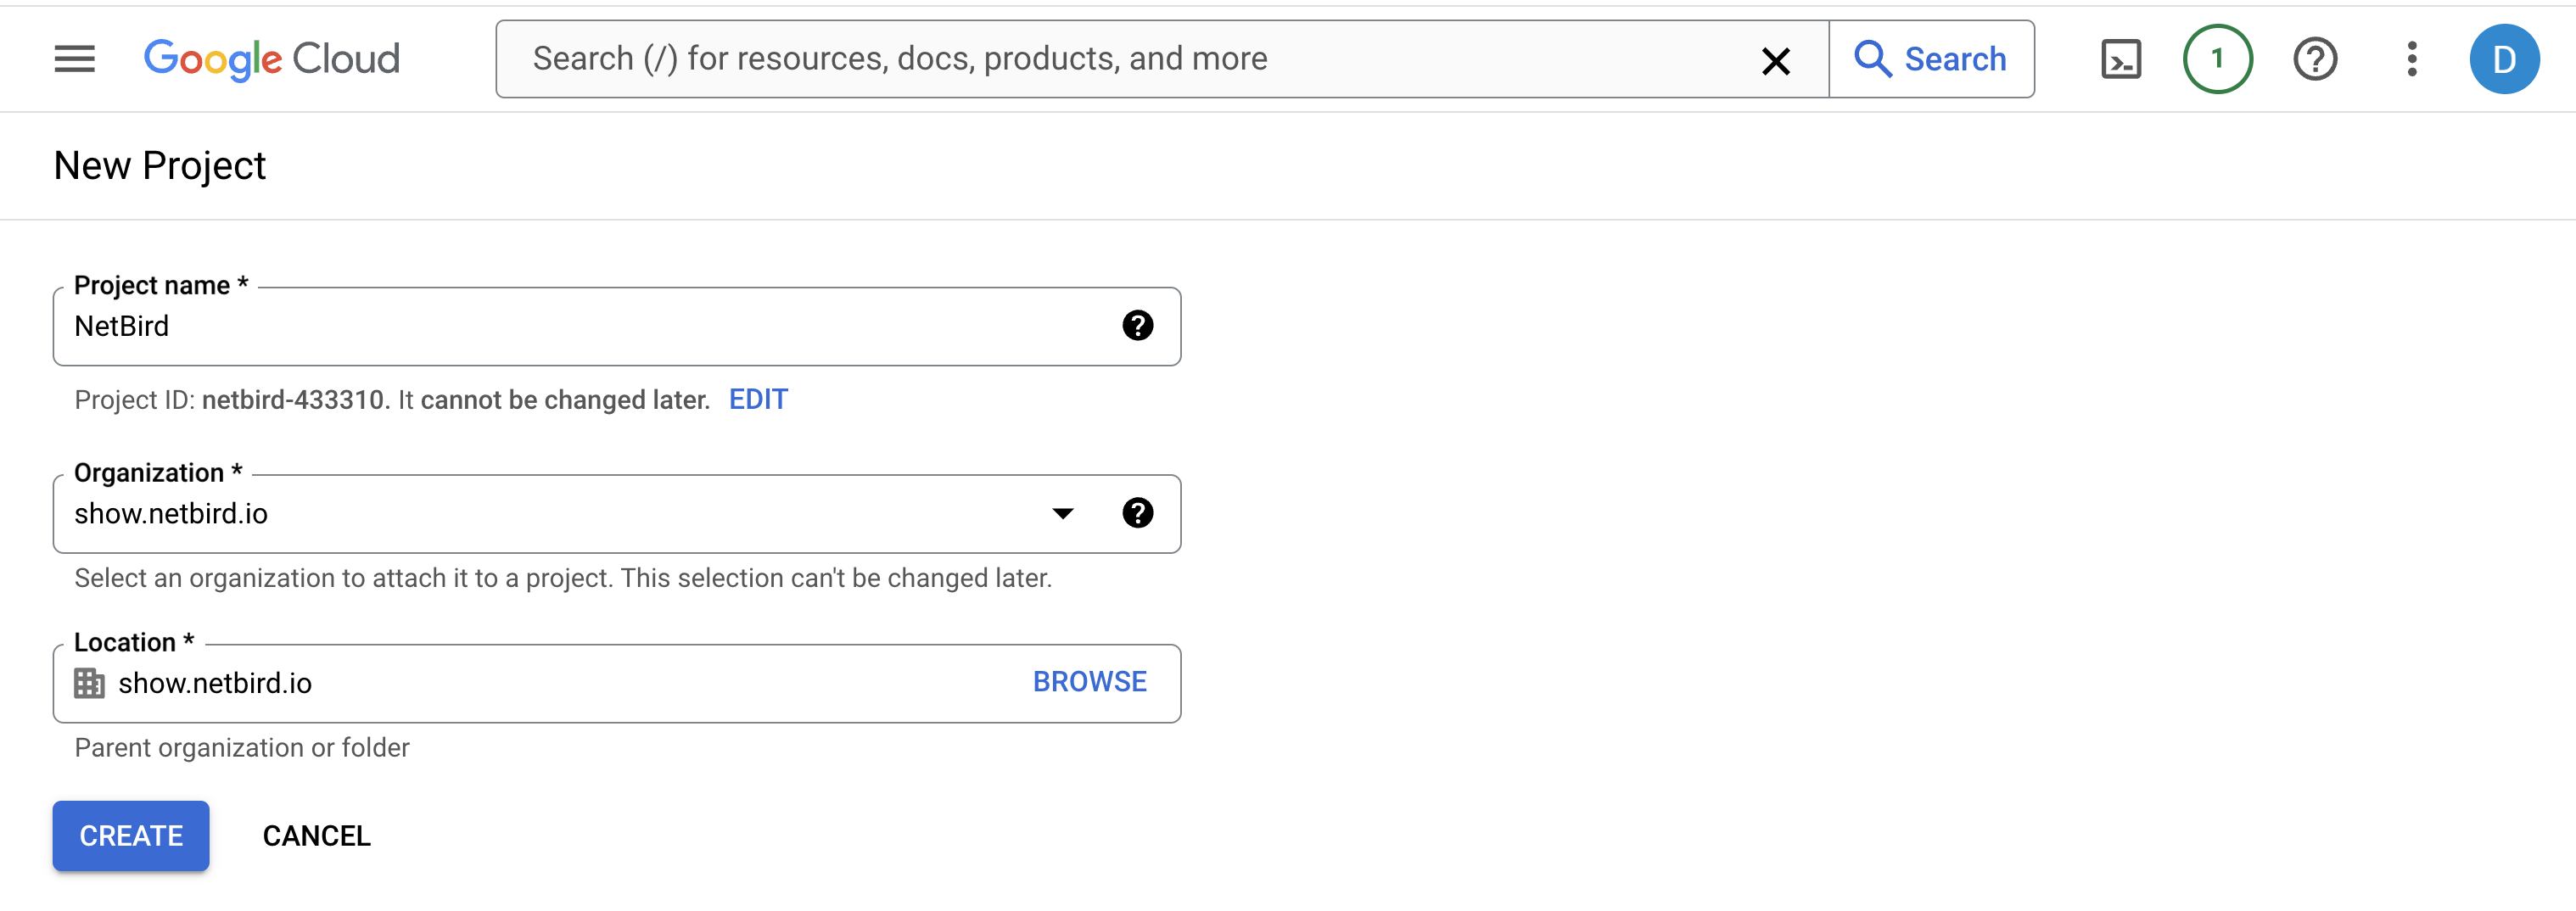Screen dimensions: 2576x911
Task: Open the Google Cloud navigation menu
Action: (x=73, y=58)
